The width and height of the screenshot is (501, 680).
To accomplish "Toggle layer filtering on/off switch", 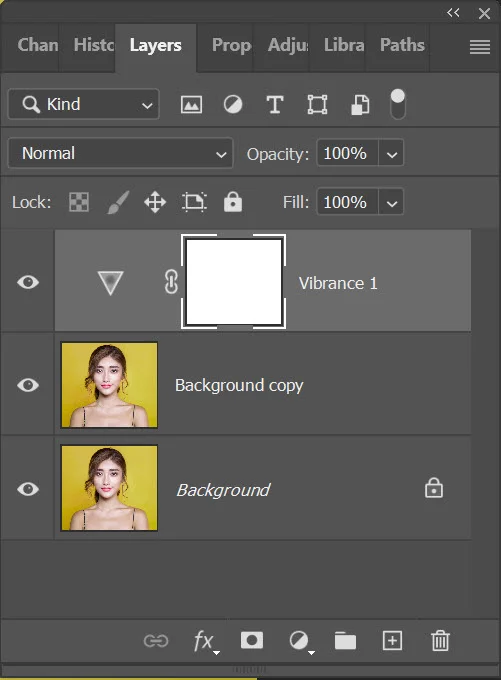I will coord(398,104).
